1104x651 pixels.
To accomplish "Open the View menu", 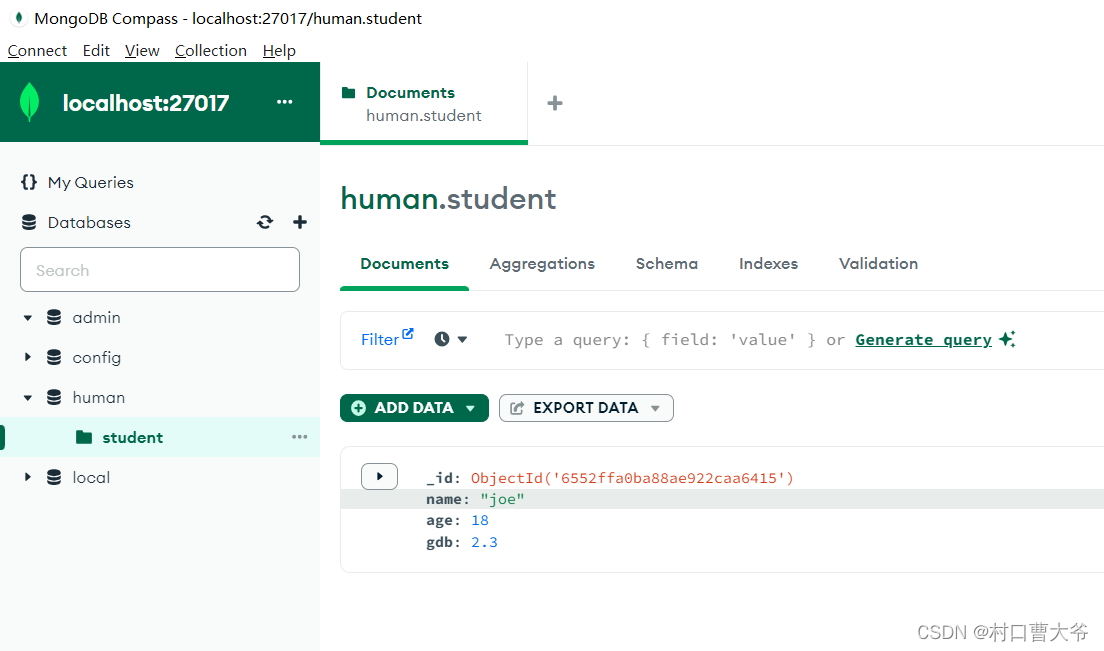I will coord(142,51).
